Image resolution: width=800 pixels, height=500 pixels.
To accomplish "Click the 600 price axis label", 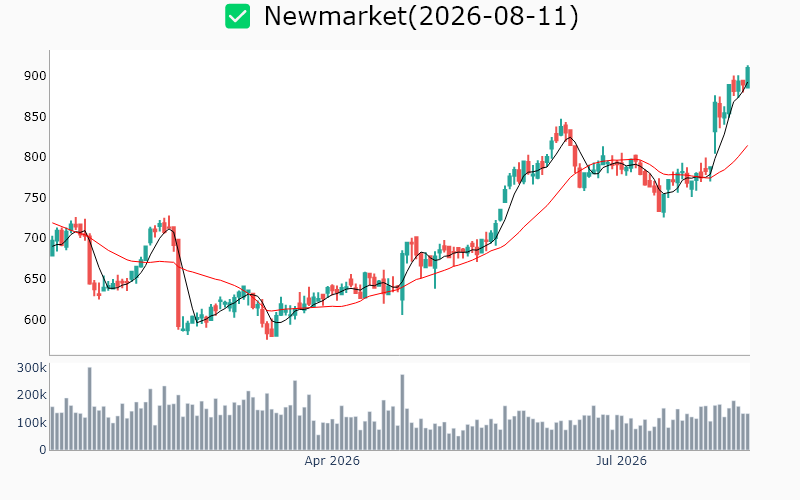I will [35, 320].
